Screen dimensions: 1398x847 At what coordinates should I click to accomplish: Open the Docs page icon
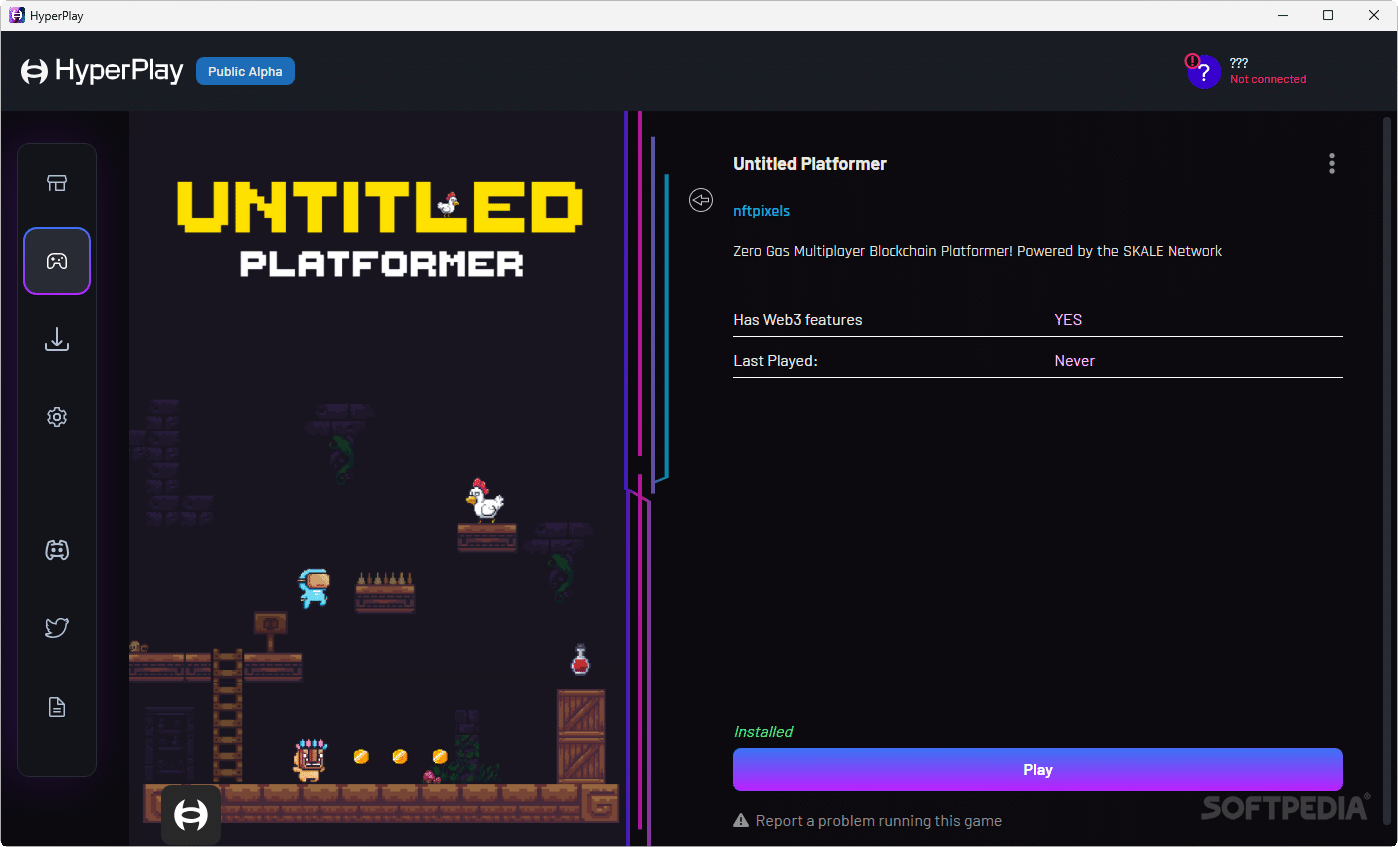(x=57, y=708)
